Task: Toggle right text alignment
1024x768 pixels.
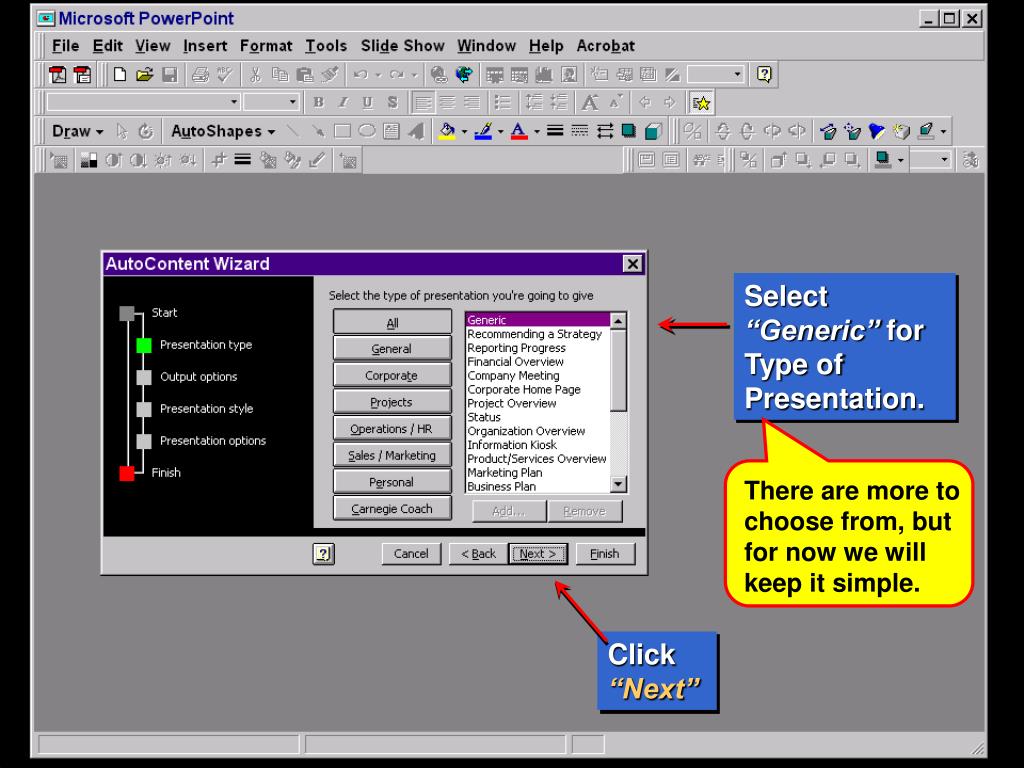Action: [472, 103]
